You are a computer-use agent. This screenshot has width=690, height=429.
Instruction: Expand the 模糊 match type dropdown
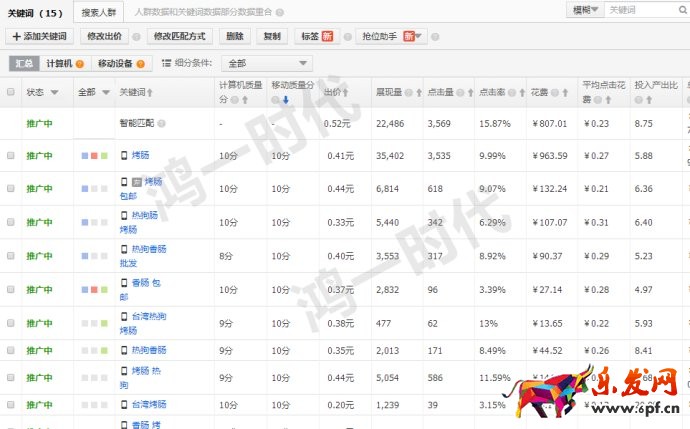[584, 10]
